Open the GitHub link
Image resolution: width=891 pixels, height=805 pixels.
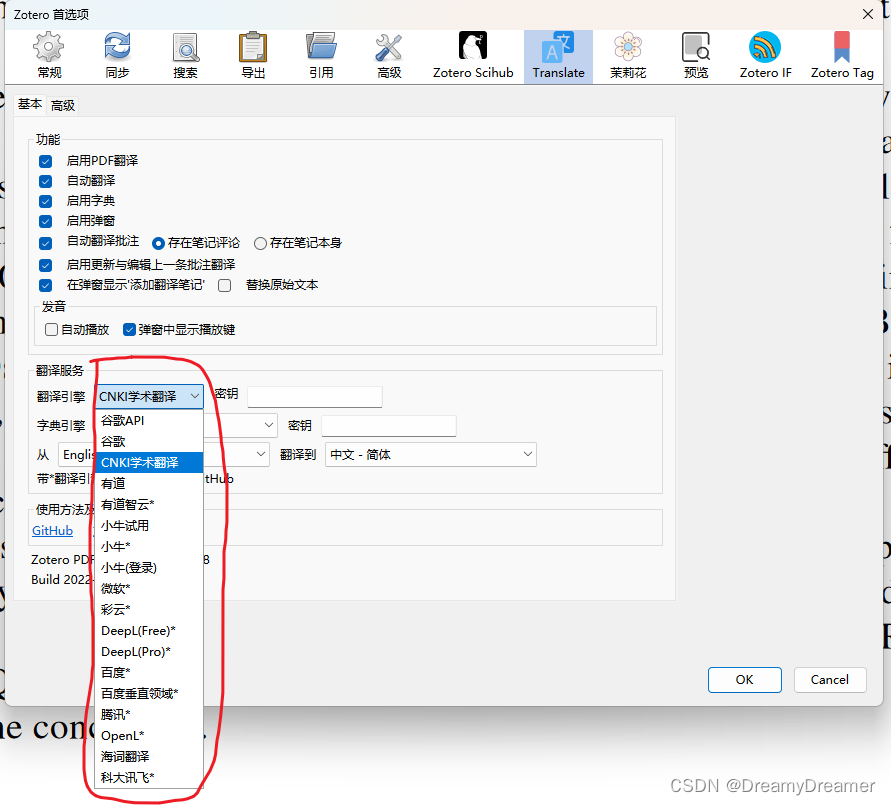point(52,531)
